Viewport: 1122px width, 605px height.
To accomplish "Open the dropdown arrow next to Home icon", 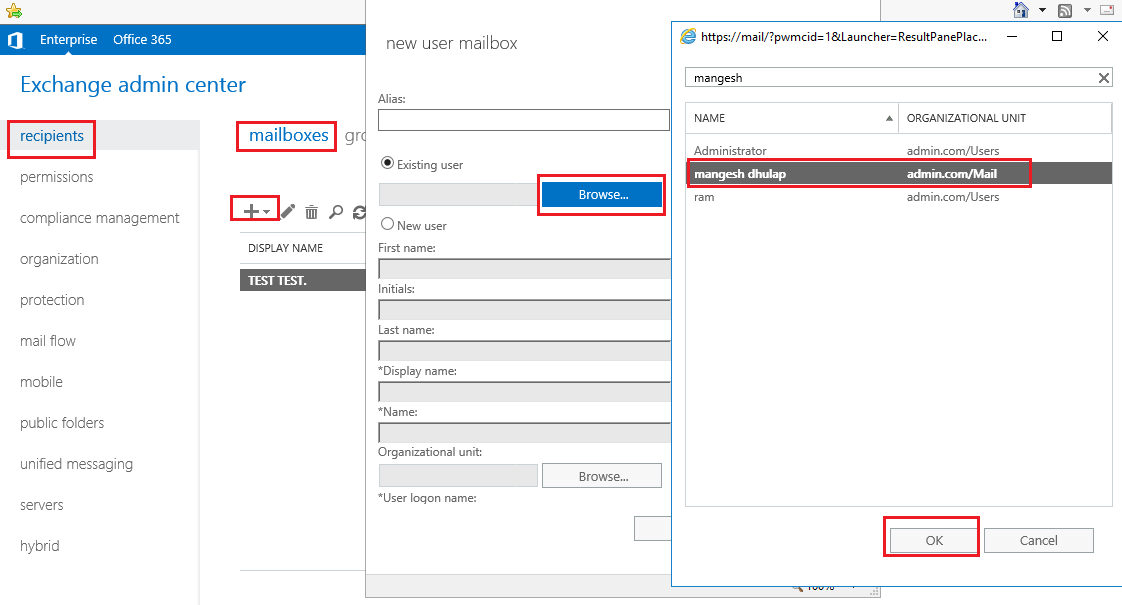I will [1043, 10].
